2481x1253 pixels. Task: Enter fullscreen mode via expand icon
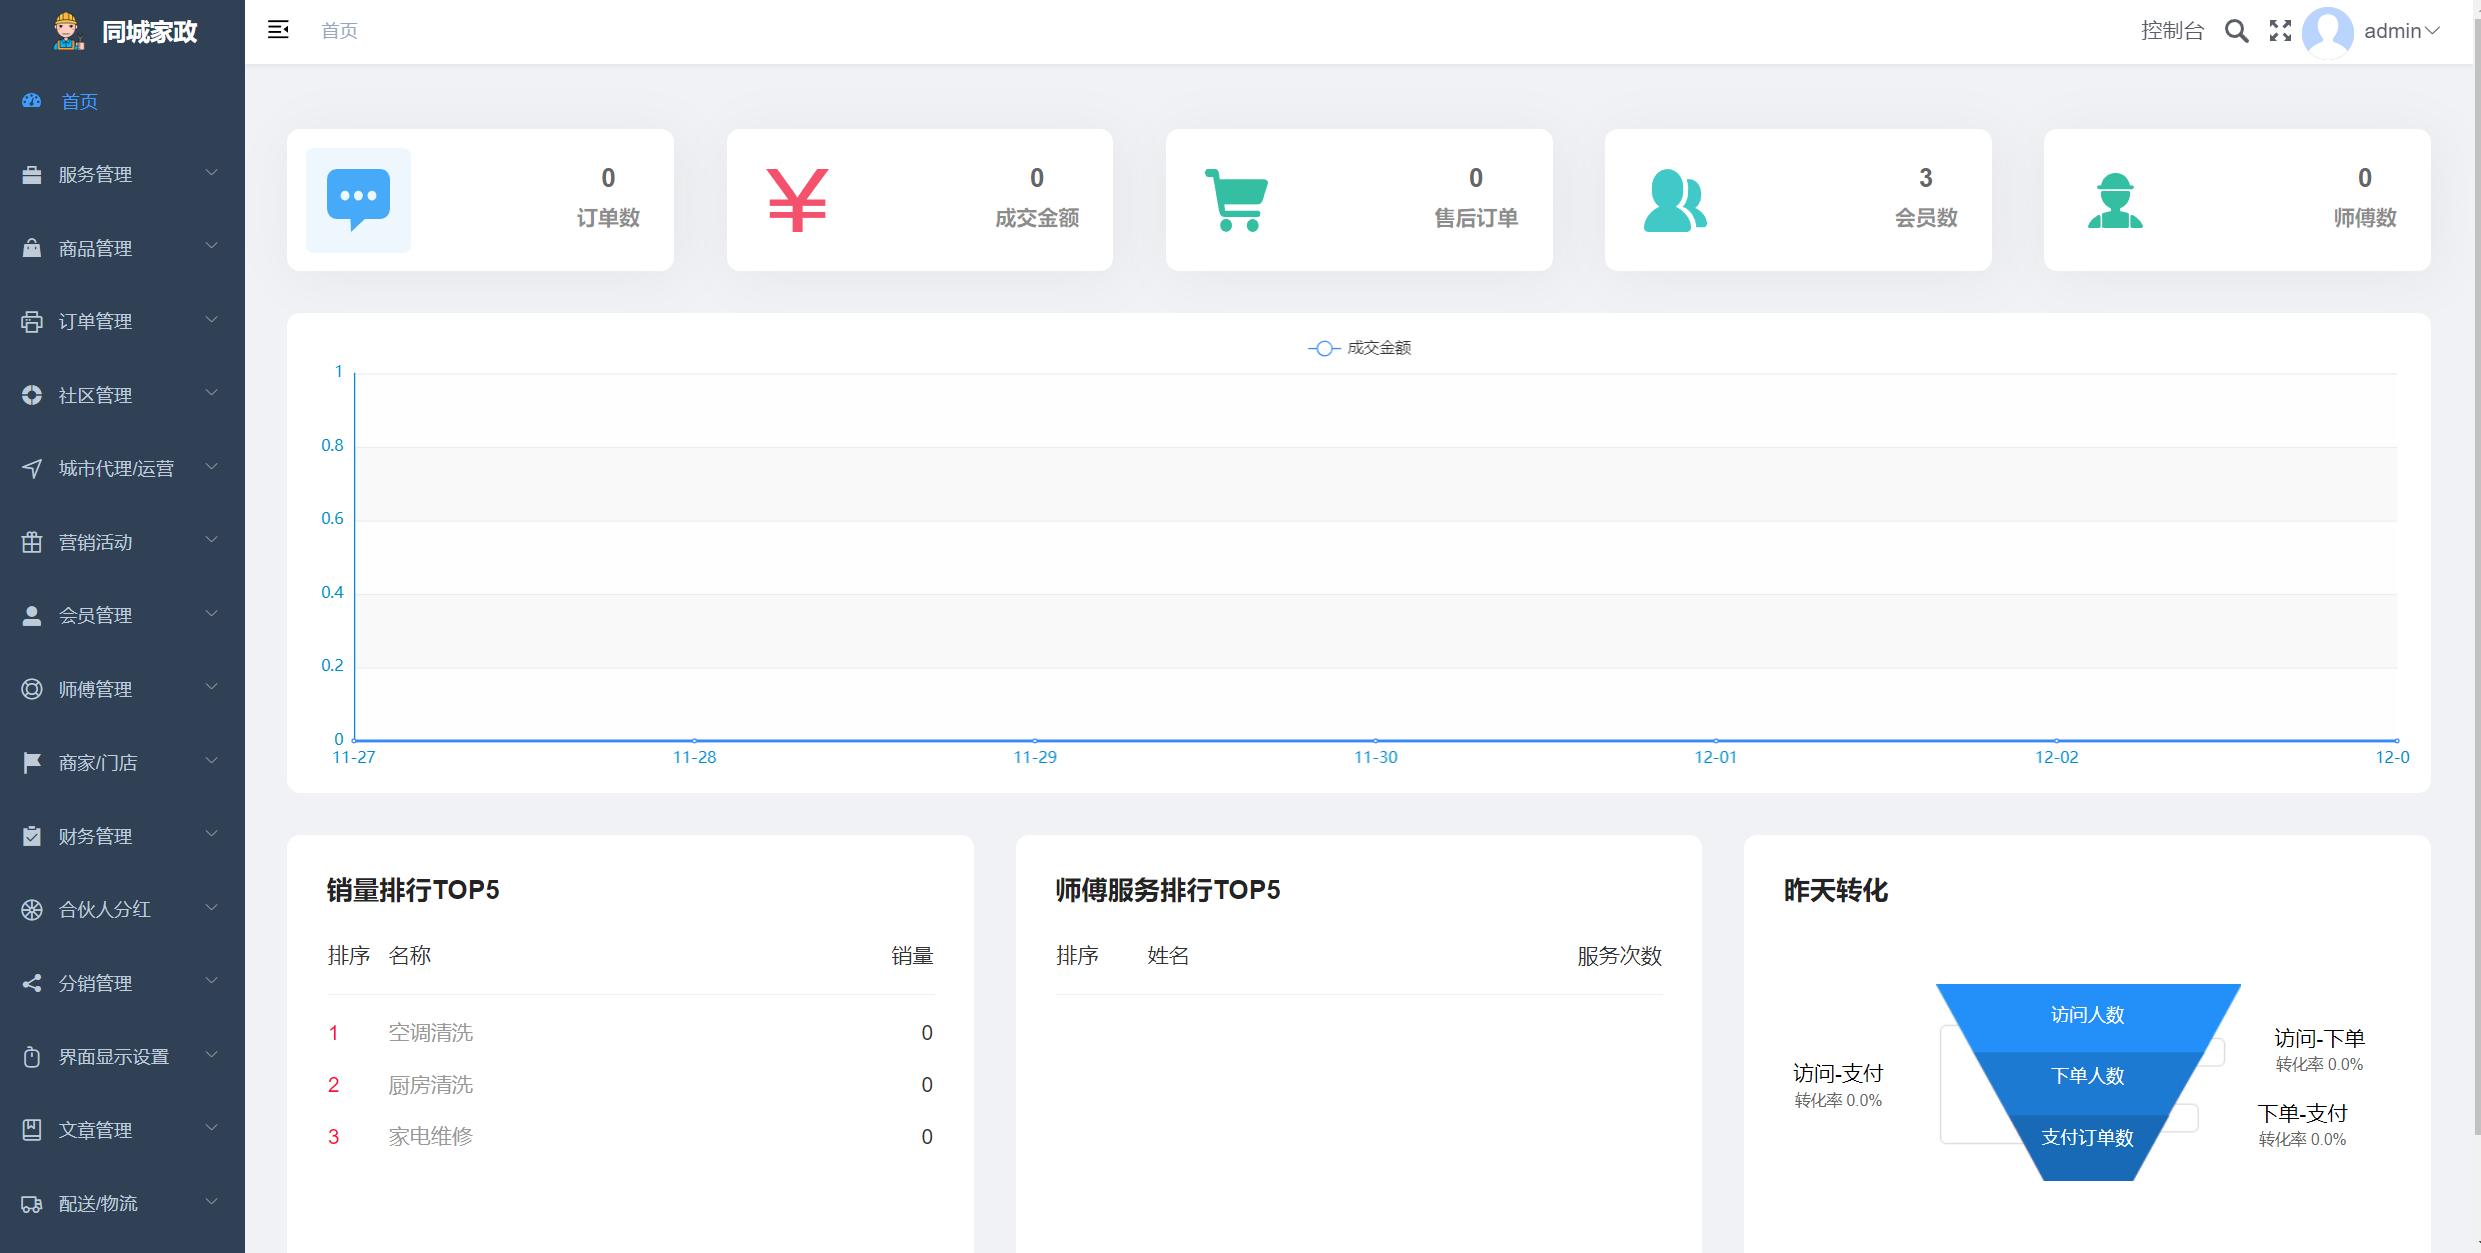2280,31
